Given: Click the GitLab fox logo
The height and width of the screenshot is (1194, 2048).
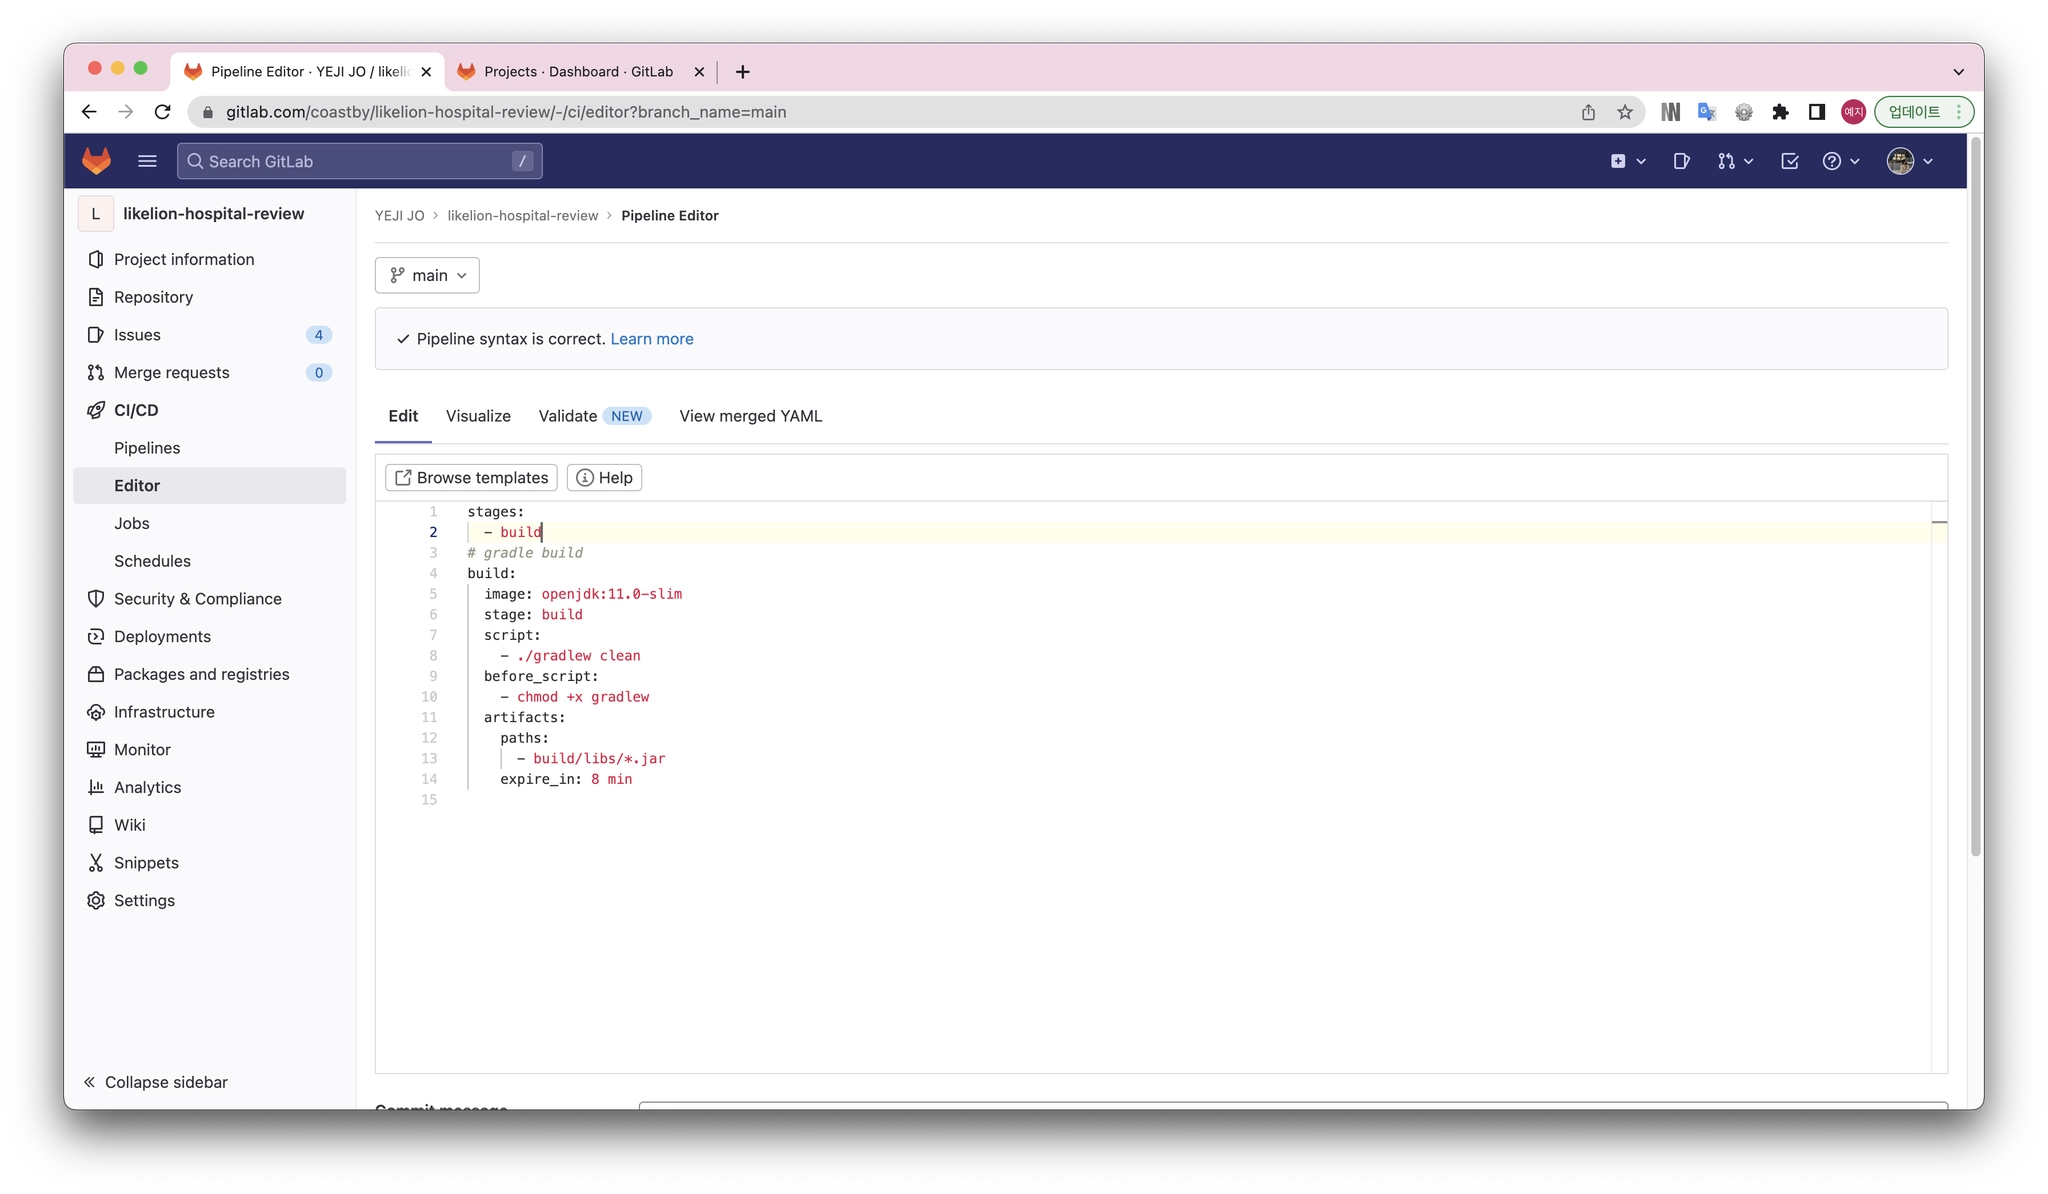Looking at the screenshot, I should pyautogui.click(x=96, y=161).
